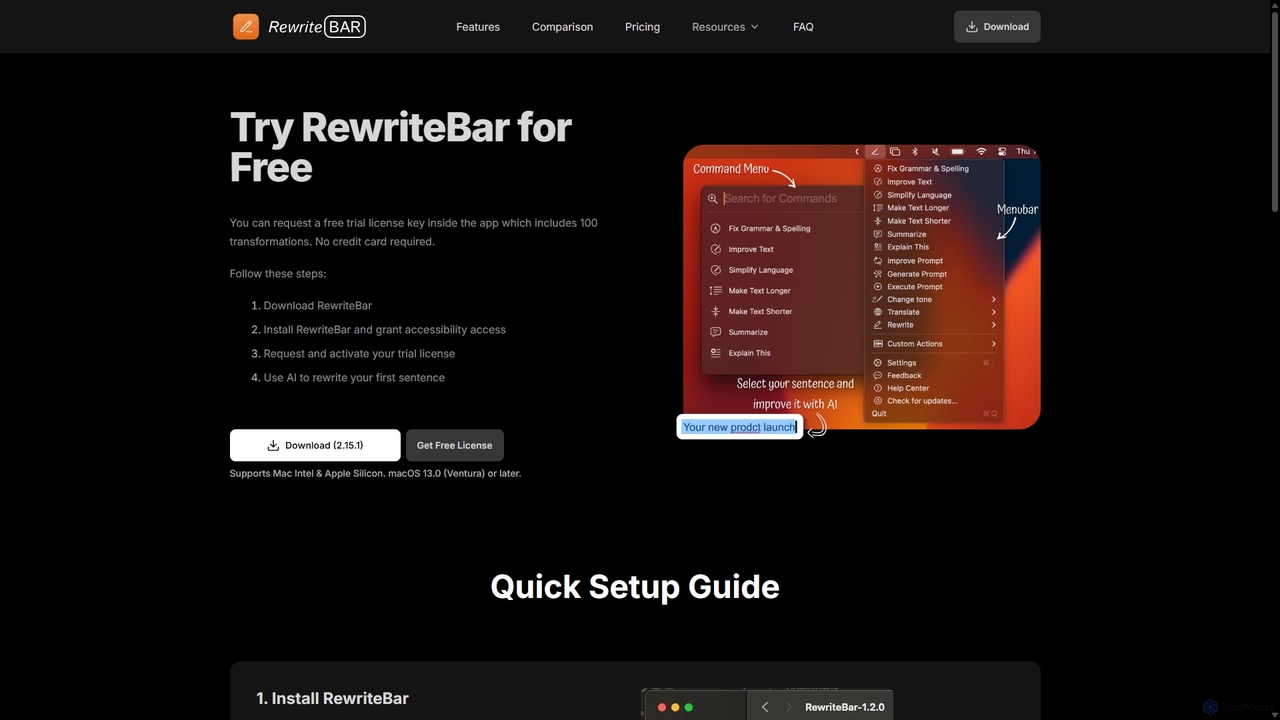Click the RewriteBAR wordmark link
Viewport: 1280px width, 720px height.
317,27
